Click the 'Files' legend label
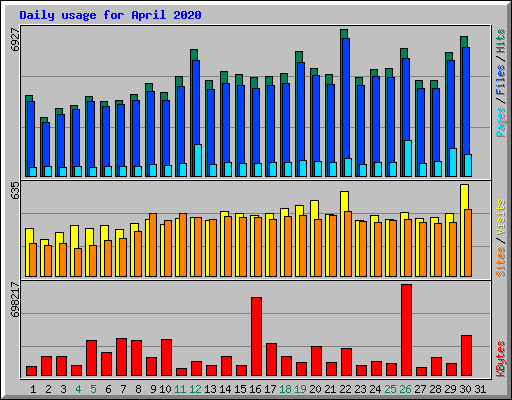The image size is (512, 400). pos(501,79)
